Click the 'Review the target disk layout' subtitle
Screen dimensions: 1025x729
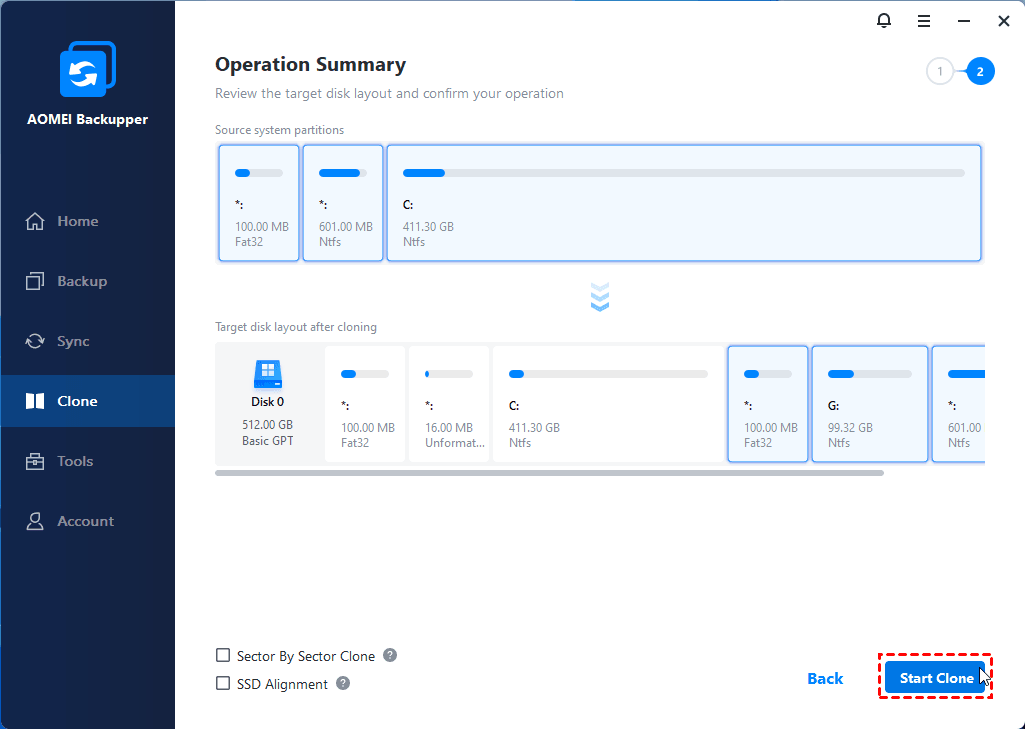[389, 93]
